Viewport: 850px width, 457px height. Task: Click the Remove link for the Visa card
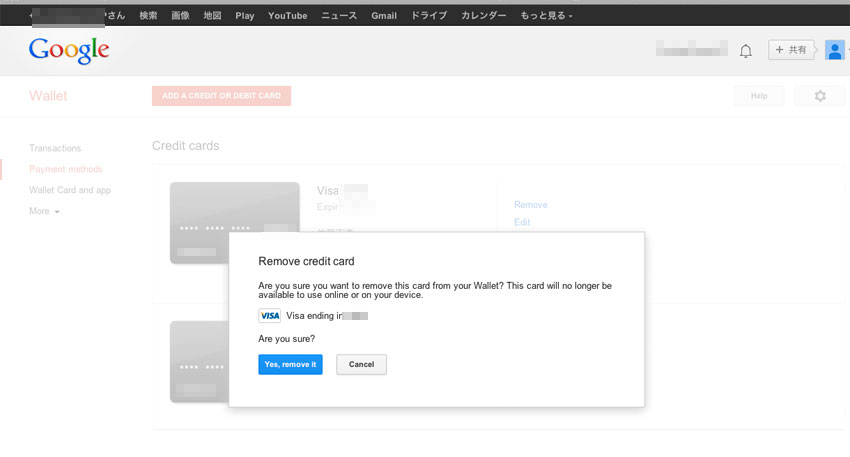coord(531,204)
